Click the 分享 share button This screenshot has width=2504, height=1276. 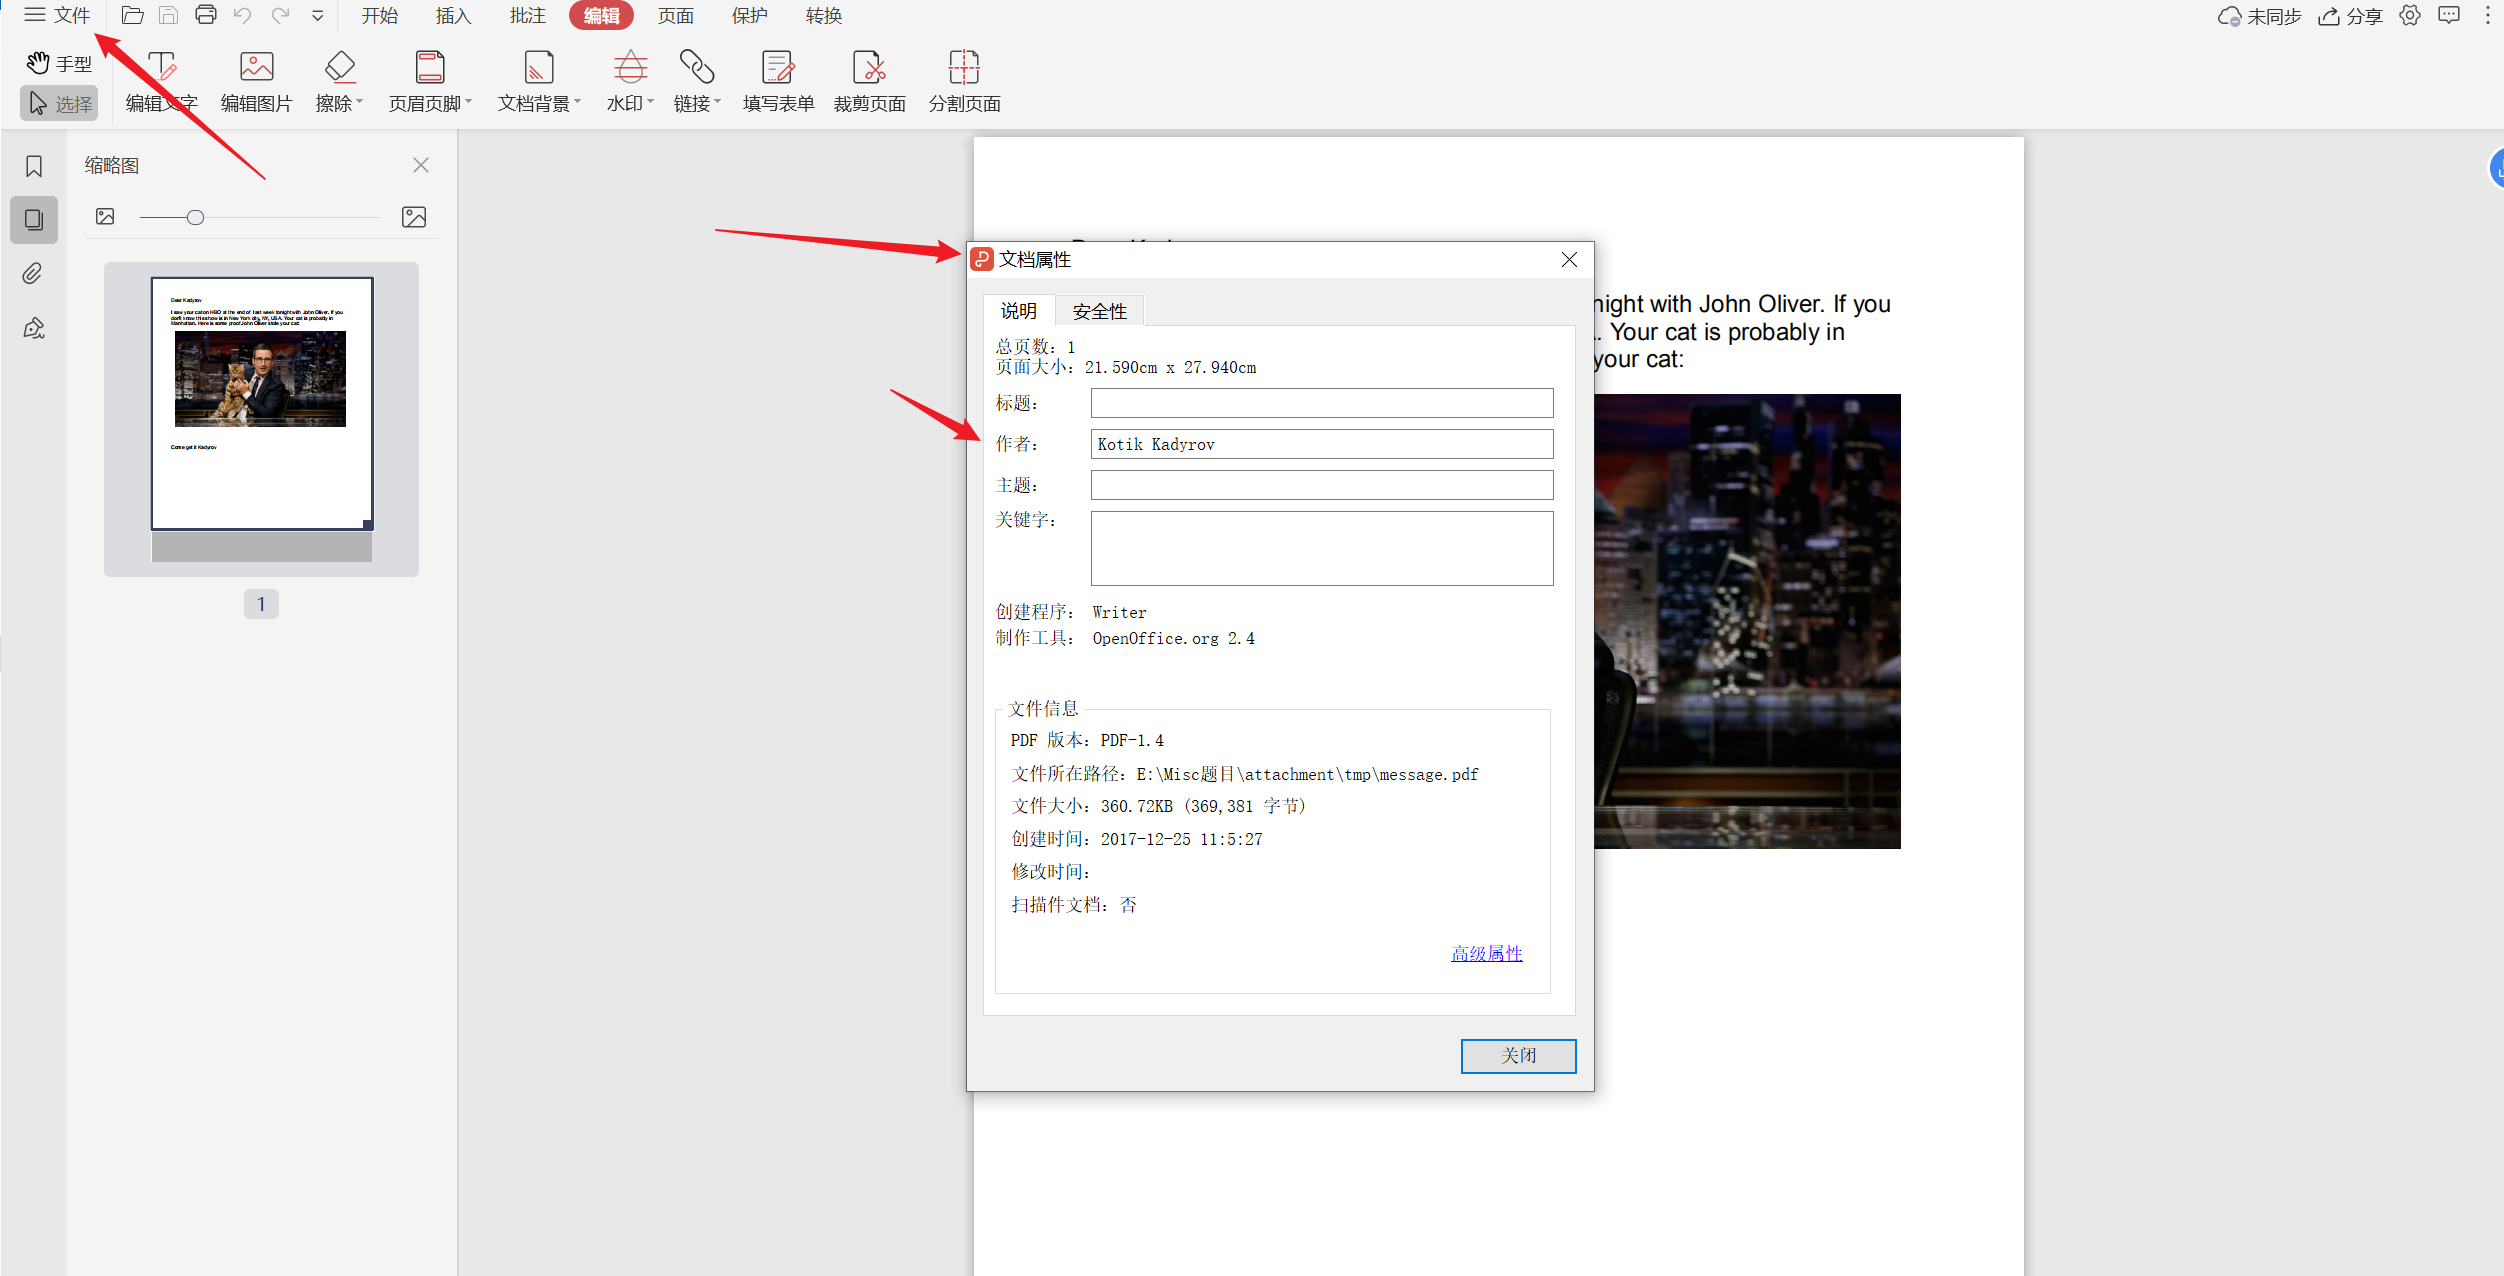coord(2351,16)
